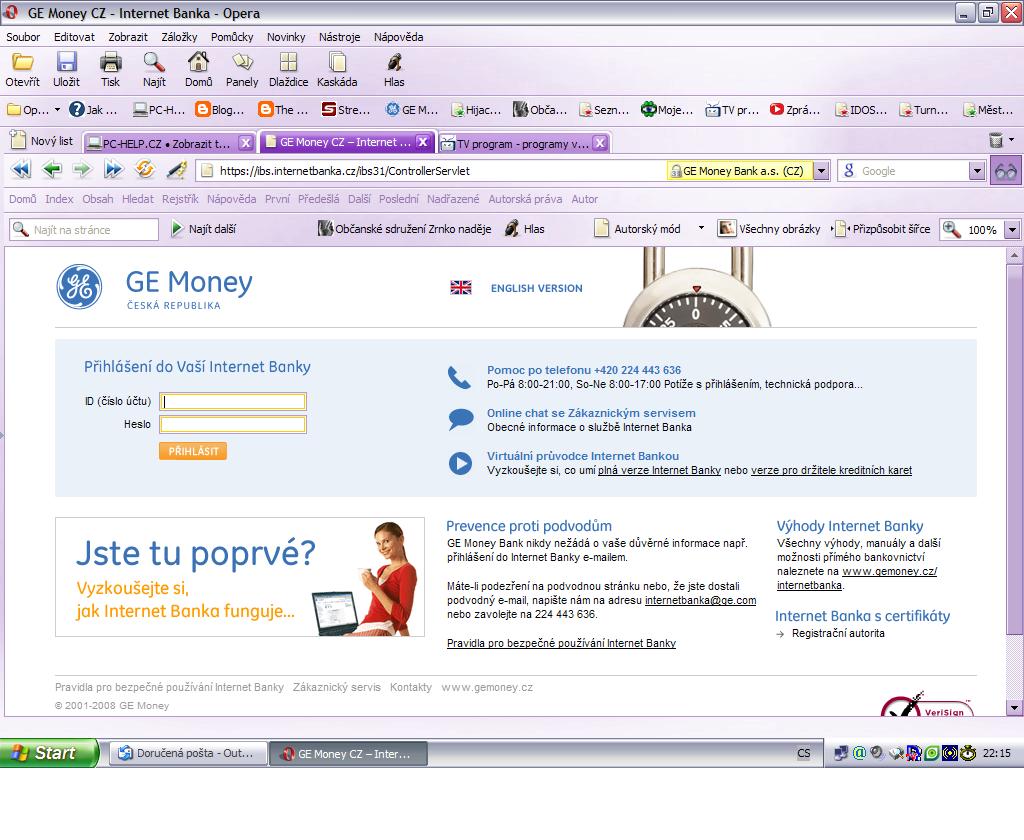Switch to the TV program tab

tap(520, 143)
